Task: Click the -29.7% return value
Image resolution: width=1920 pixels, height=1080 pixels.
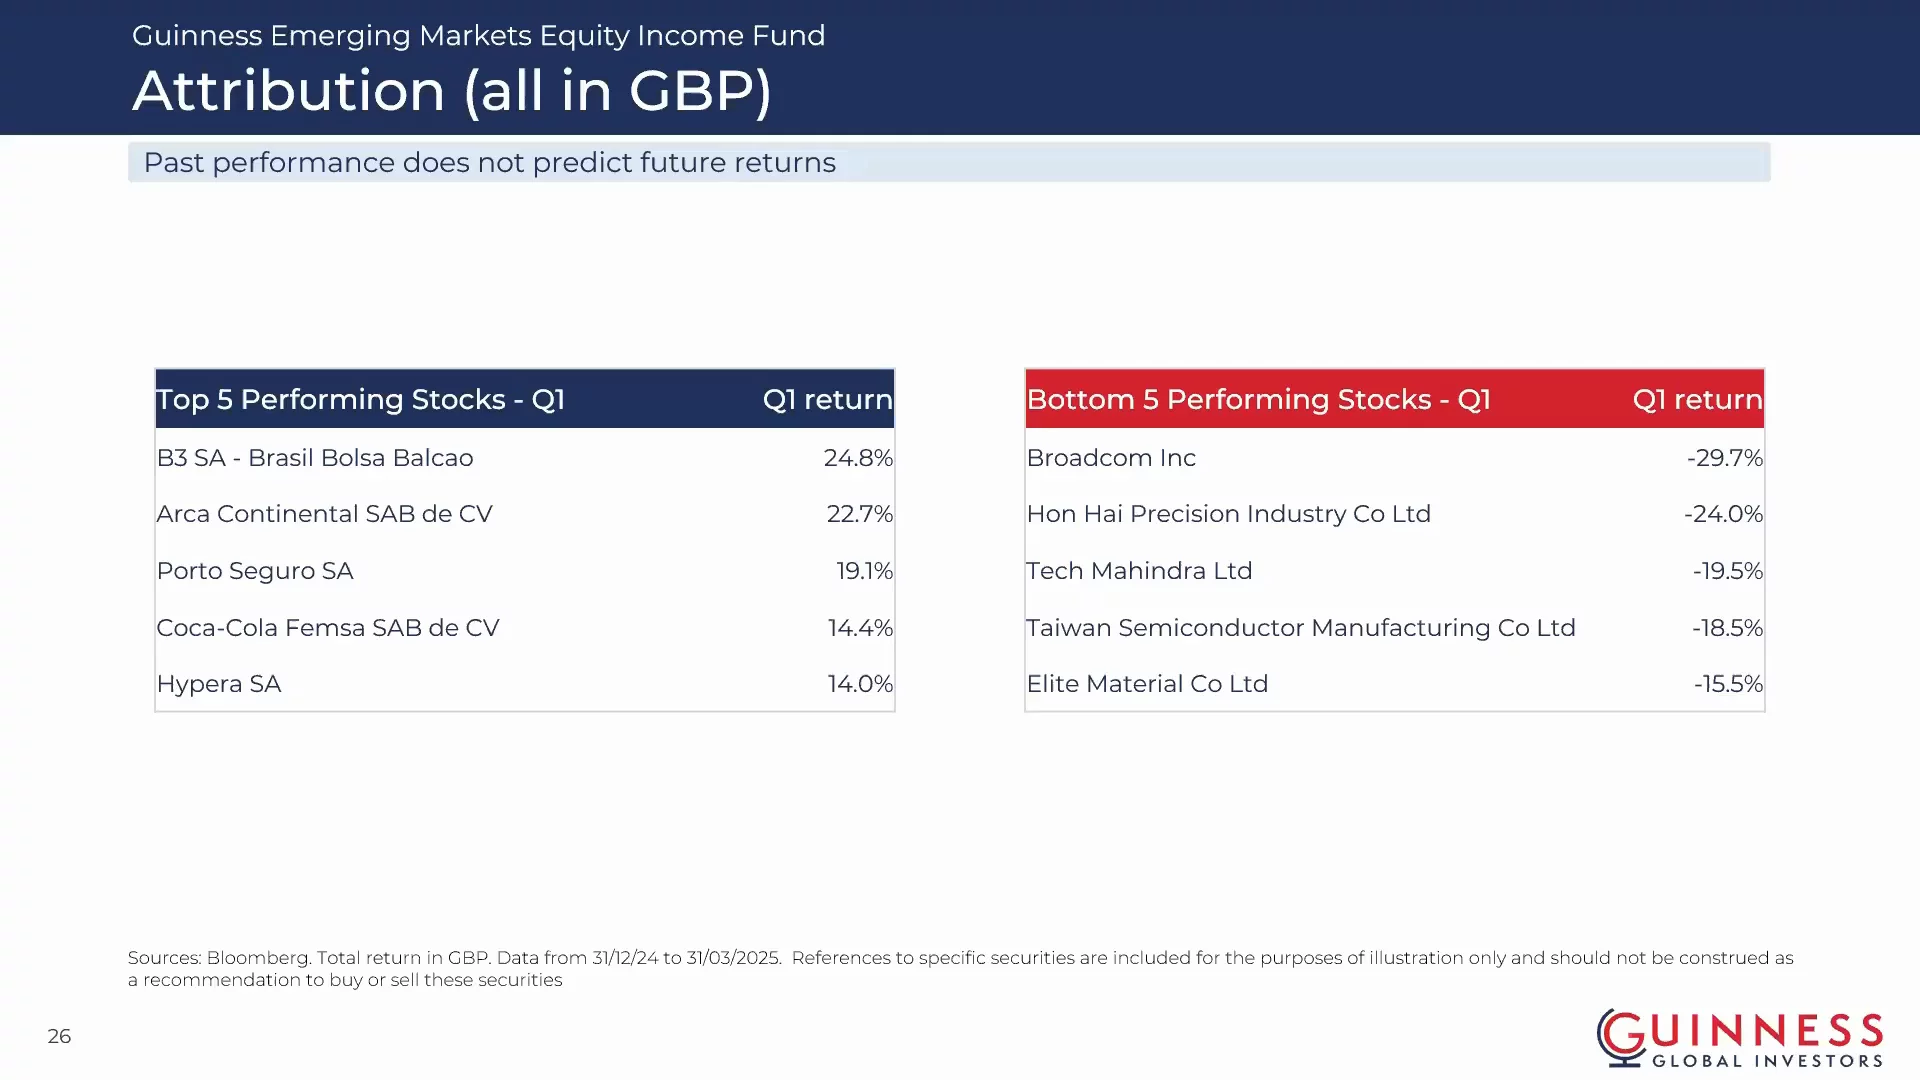Action: [x=1725, y=458]
